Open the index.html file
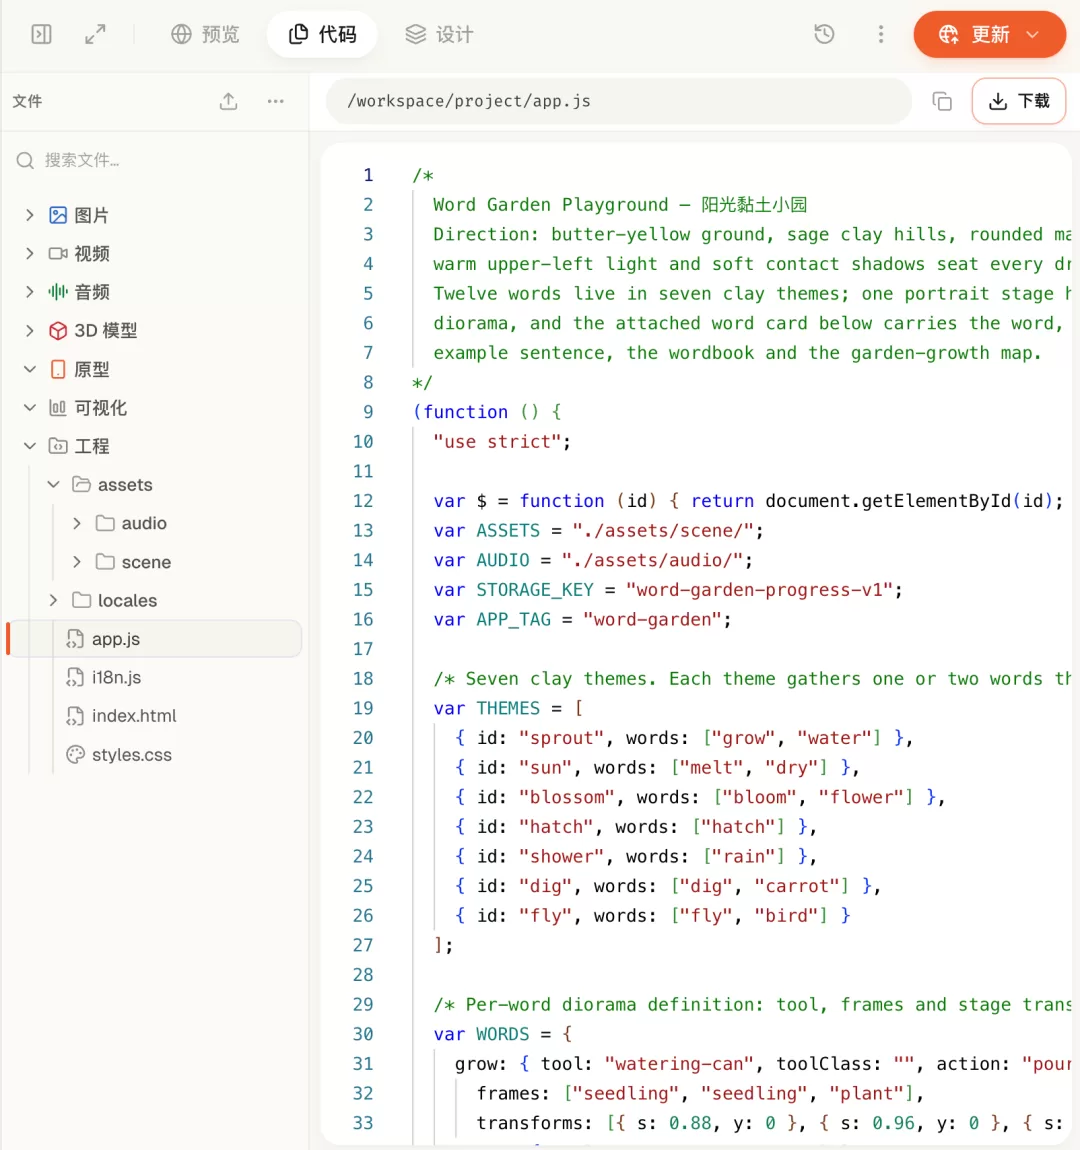Image resolution: width=1080 pixels, height=1150 pixels. coord(134,716)
